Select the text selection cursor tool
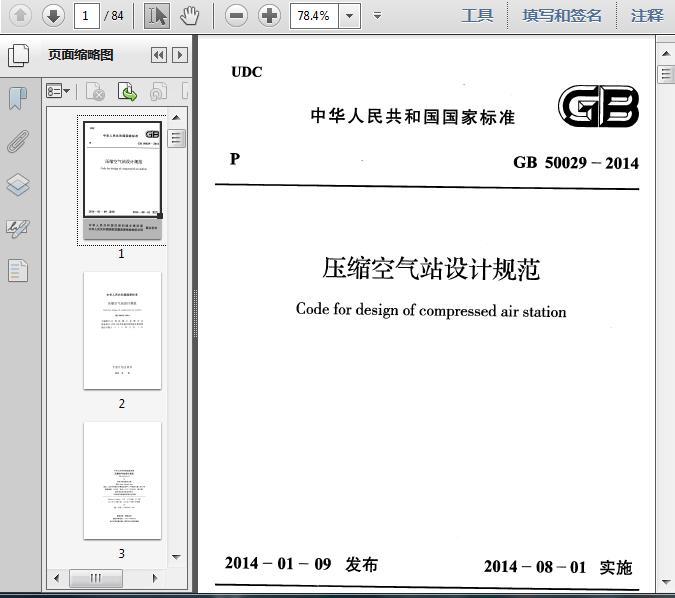Image resolution: width=675 pixels, height=598 pixels. pos(157,16)
